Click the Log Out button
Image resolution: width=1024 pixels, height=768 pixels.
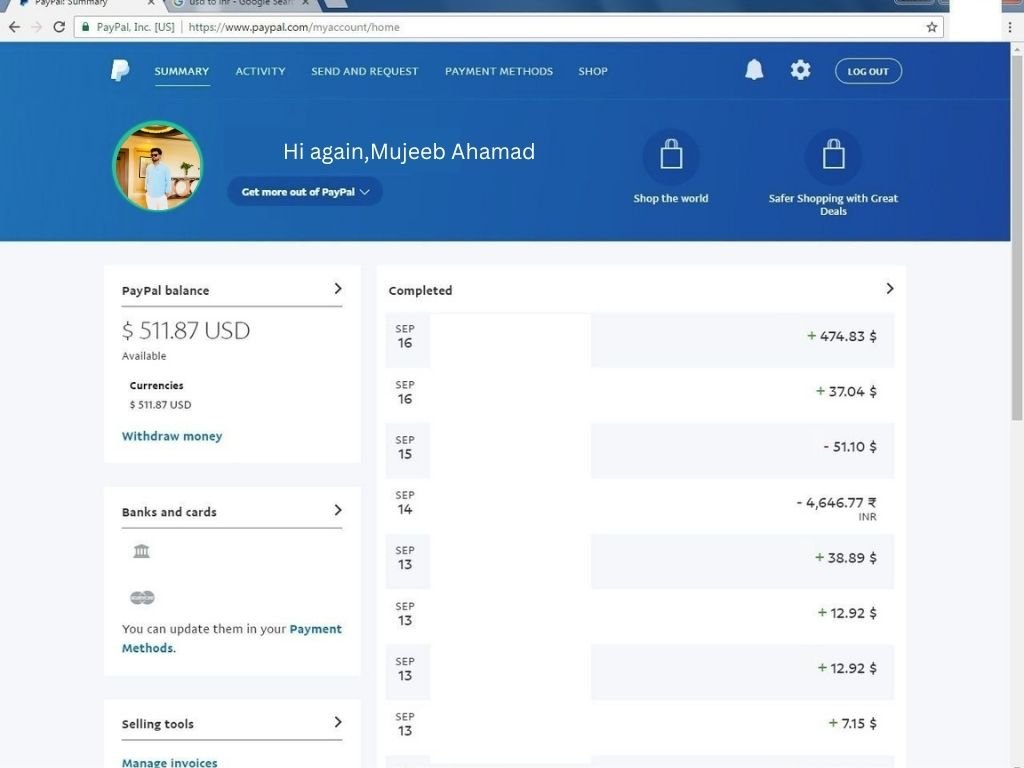click(868, 71)
